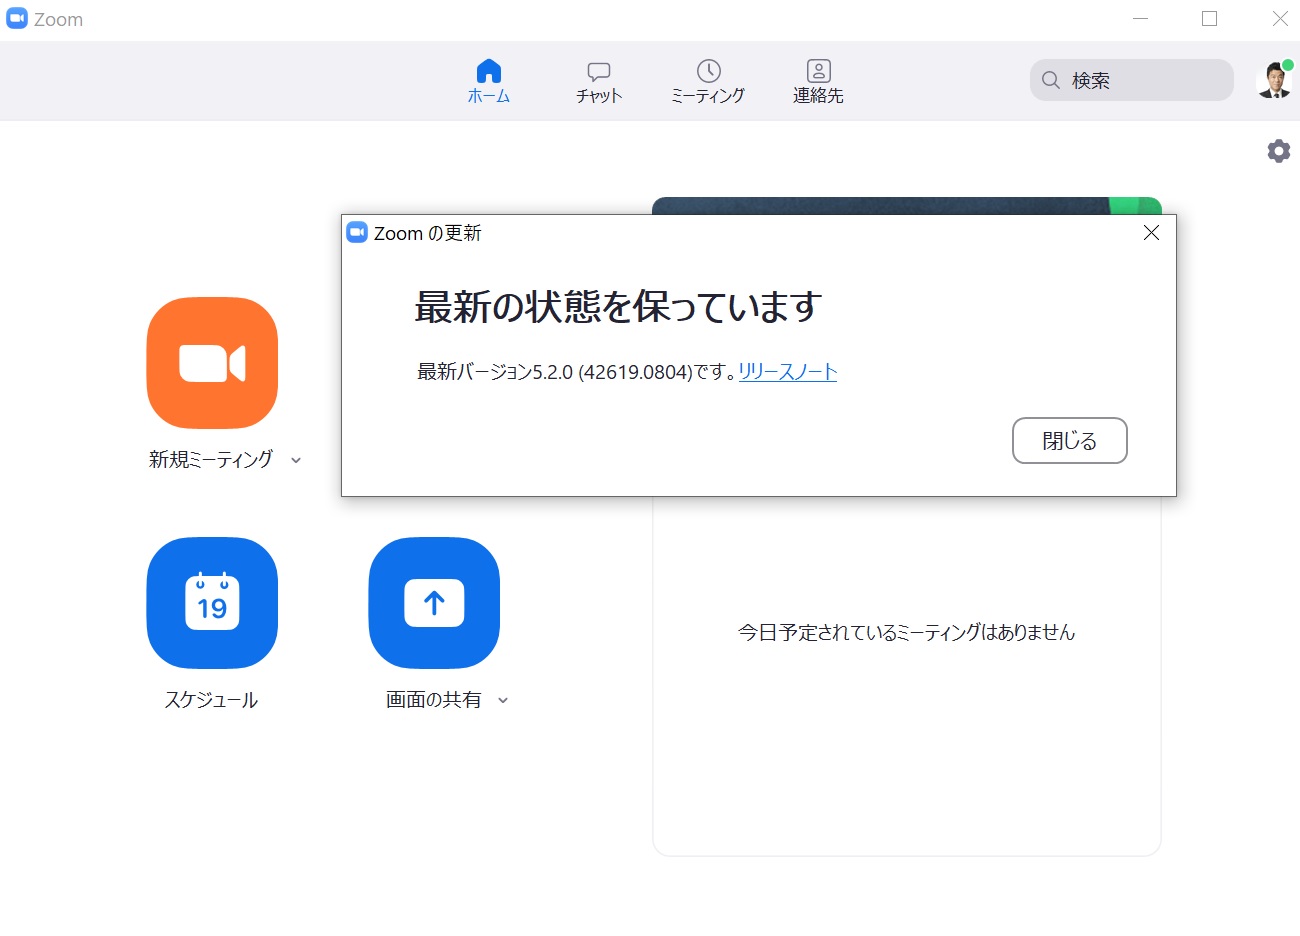Open the ホーム tab
This screenshot has height=936, width=1300.
pos(489,81)
